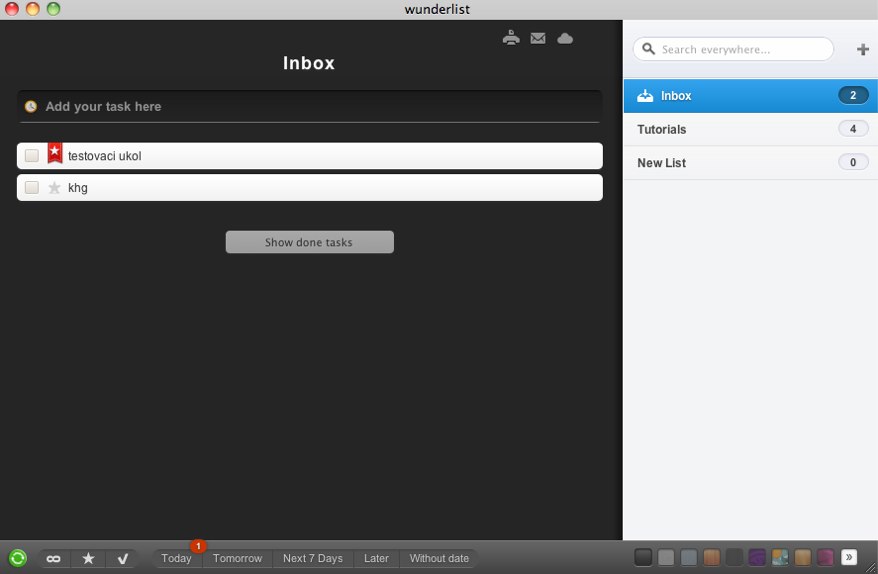The image size is (878, 574).
Task: Check off the khg task
Action: pyautogui.click(x=32, y=188)
